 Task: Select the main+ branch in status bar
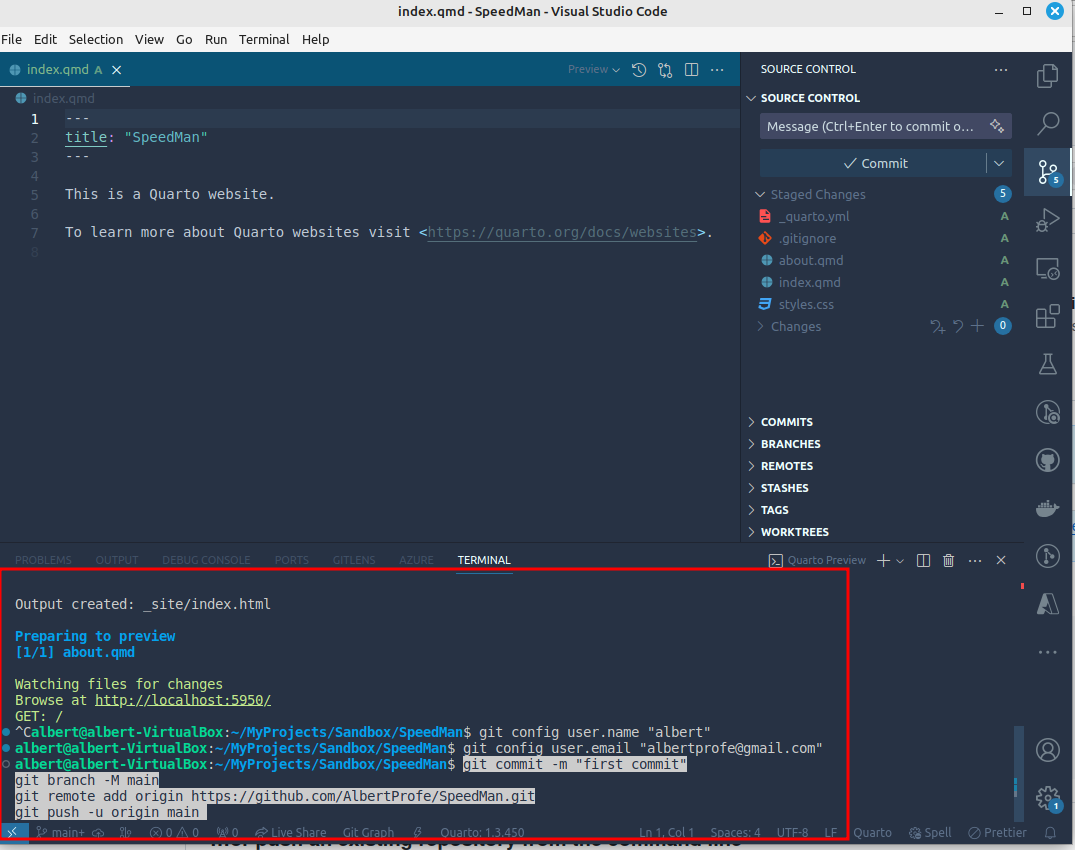pyautogui.click(x=61, y=833)
